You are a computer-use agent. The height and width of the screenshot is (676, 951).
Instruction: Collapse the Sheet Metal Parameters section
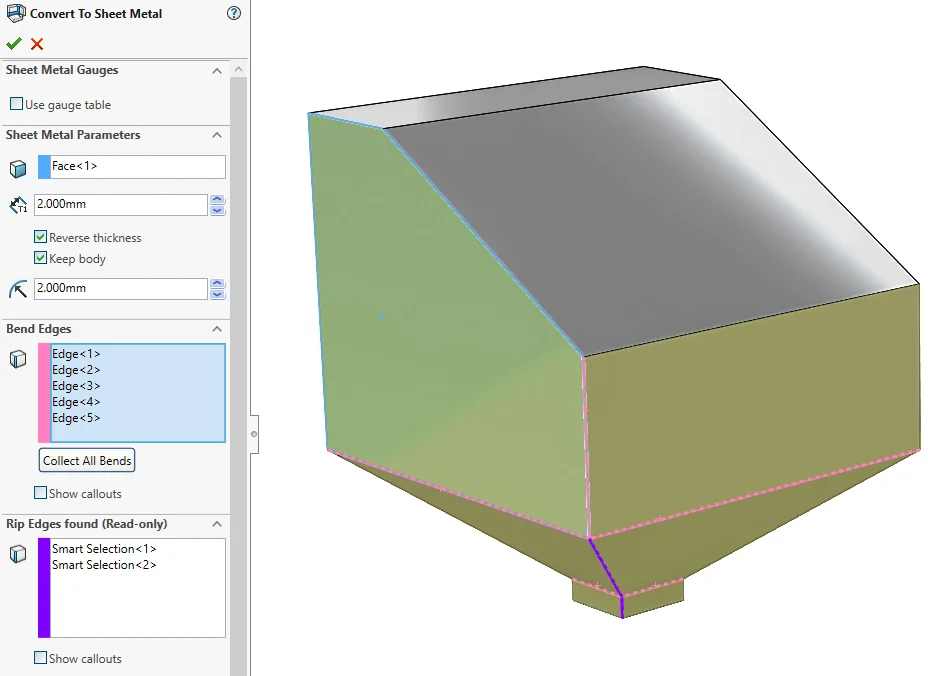click(x=217, y=135)
